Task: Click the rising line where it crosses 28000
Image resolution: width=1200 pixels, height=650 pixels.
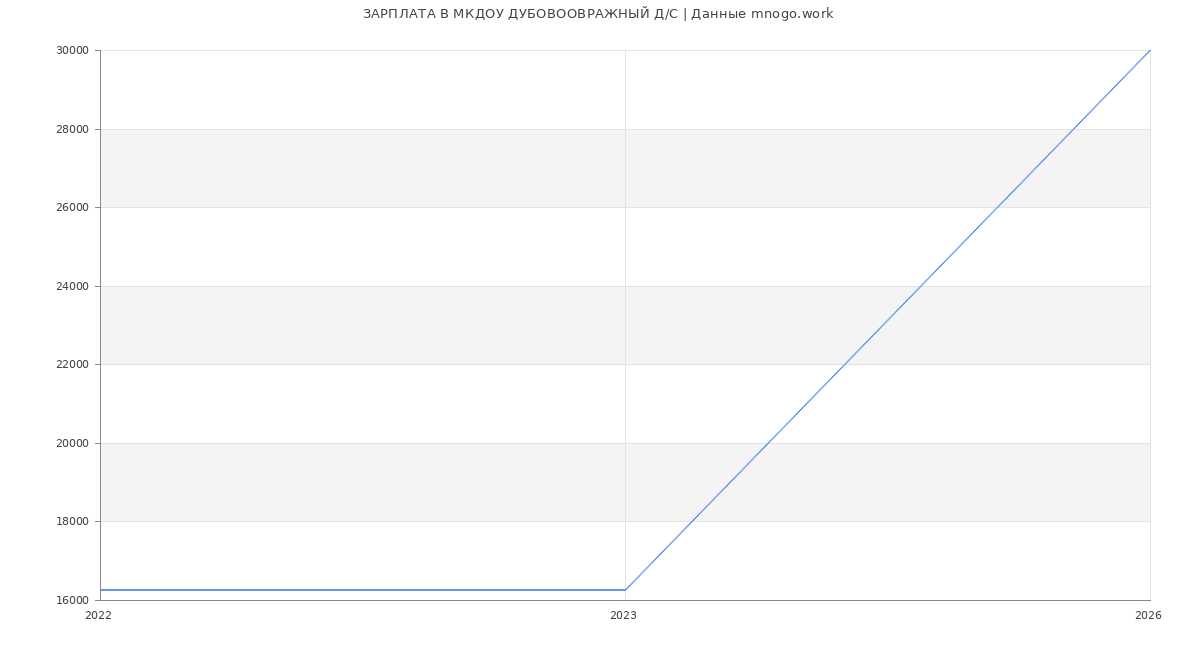Action: click(1073, 129)
